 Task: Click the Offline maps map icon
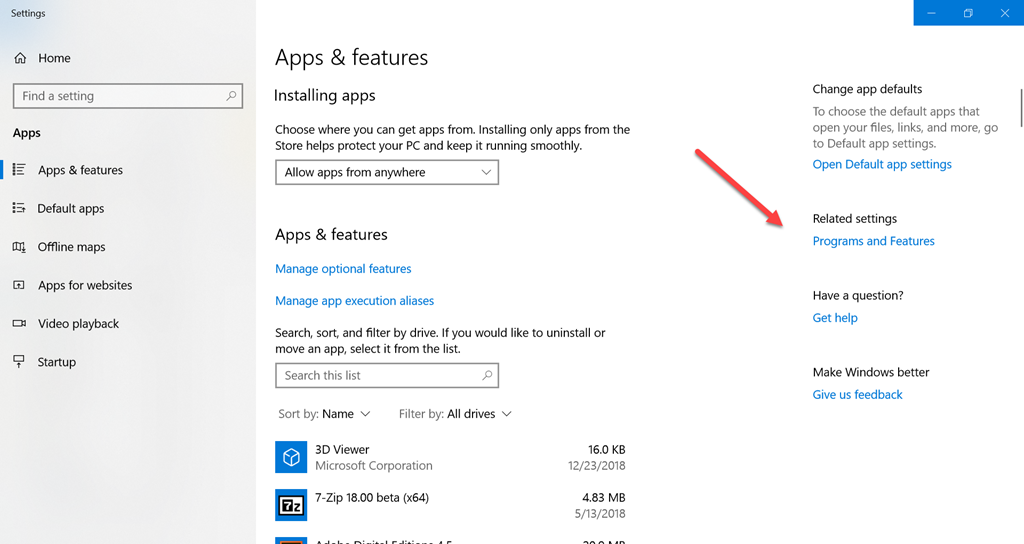(19, 247)
